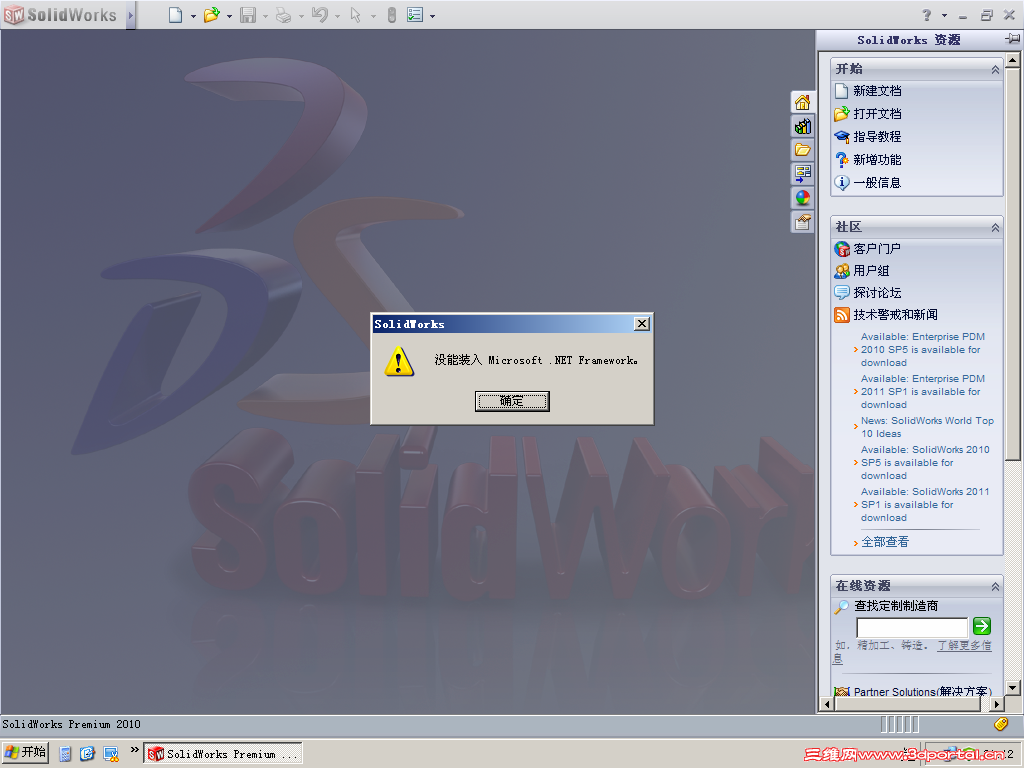Open the Custom Properties task pane icon

coord(803,222)
